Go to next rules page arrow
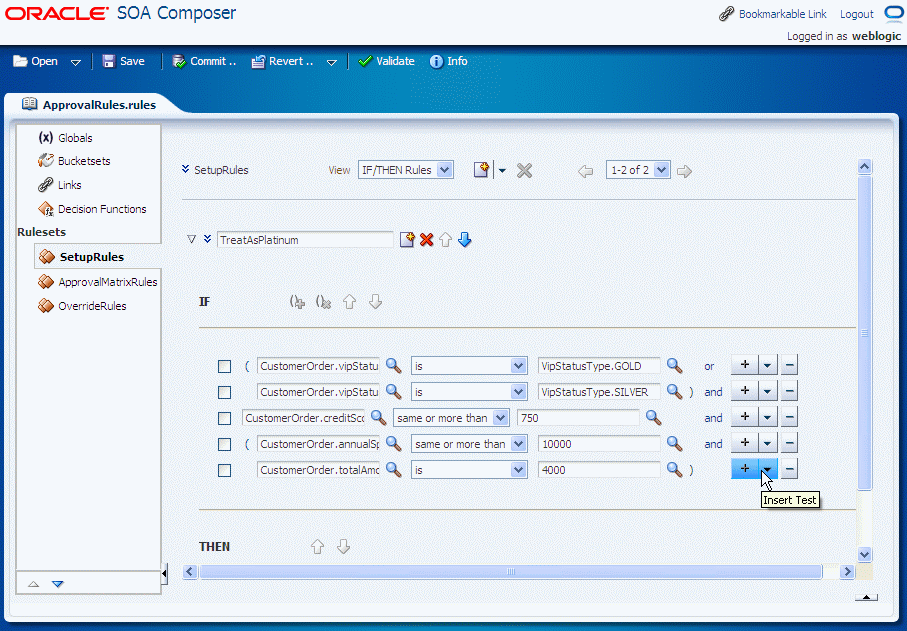The image size is (907, 631). [684, 171]
